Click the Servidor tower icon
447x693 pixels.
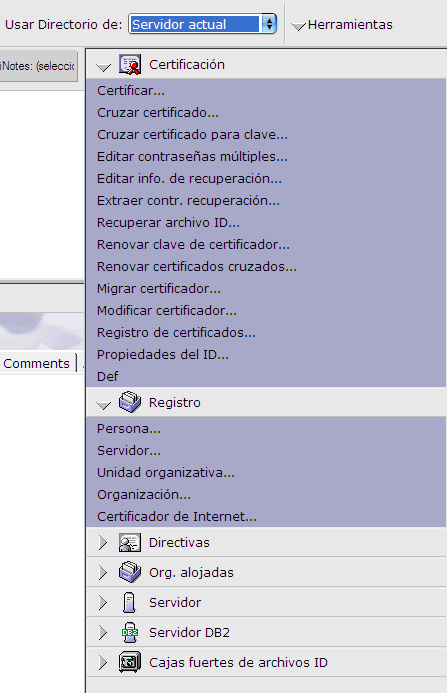129,602
